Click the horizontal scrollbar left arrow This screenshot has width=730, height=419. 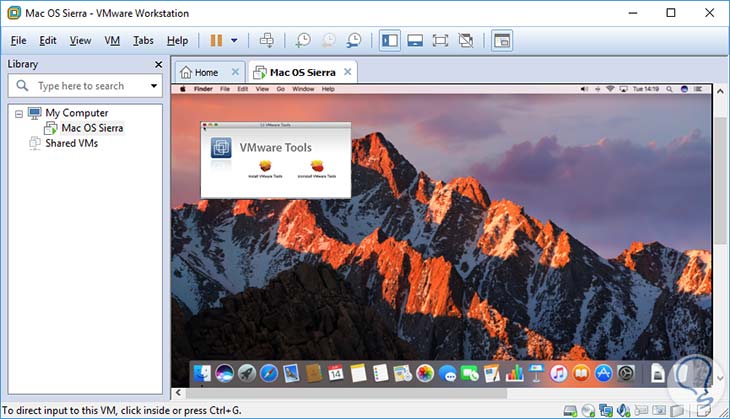pyautogui.click(x=178, y=393)
